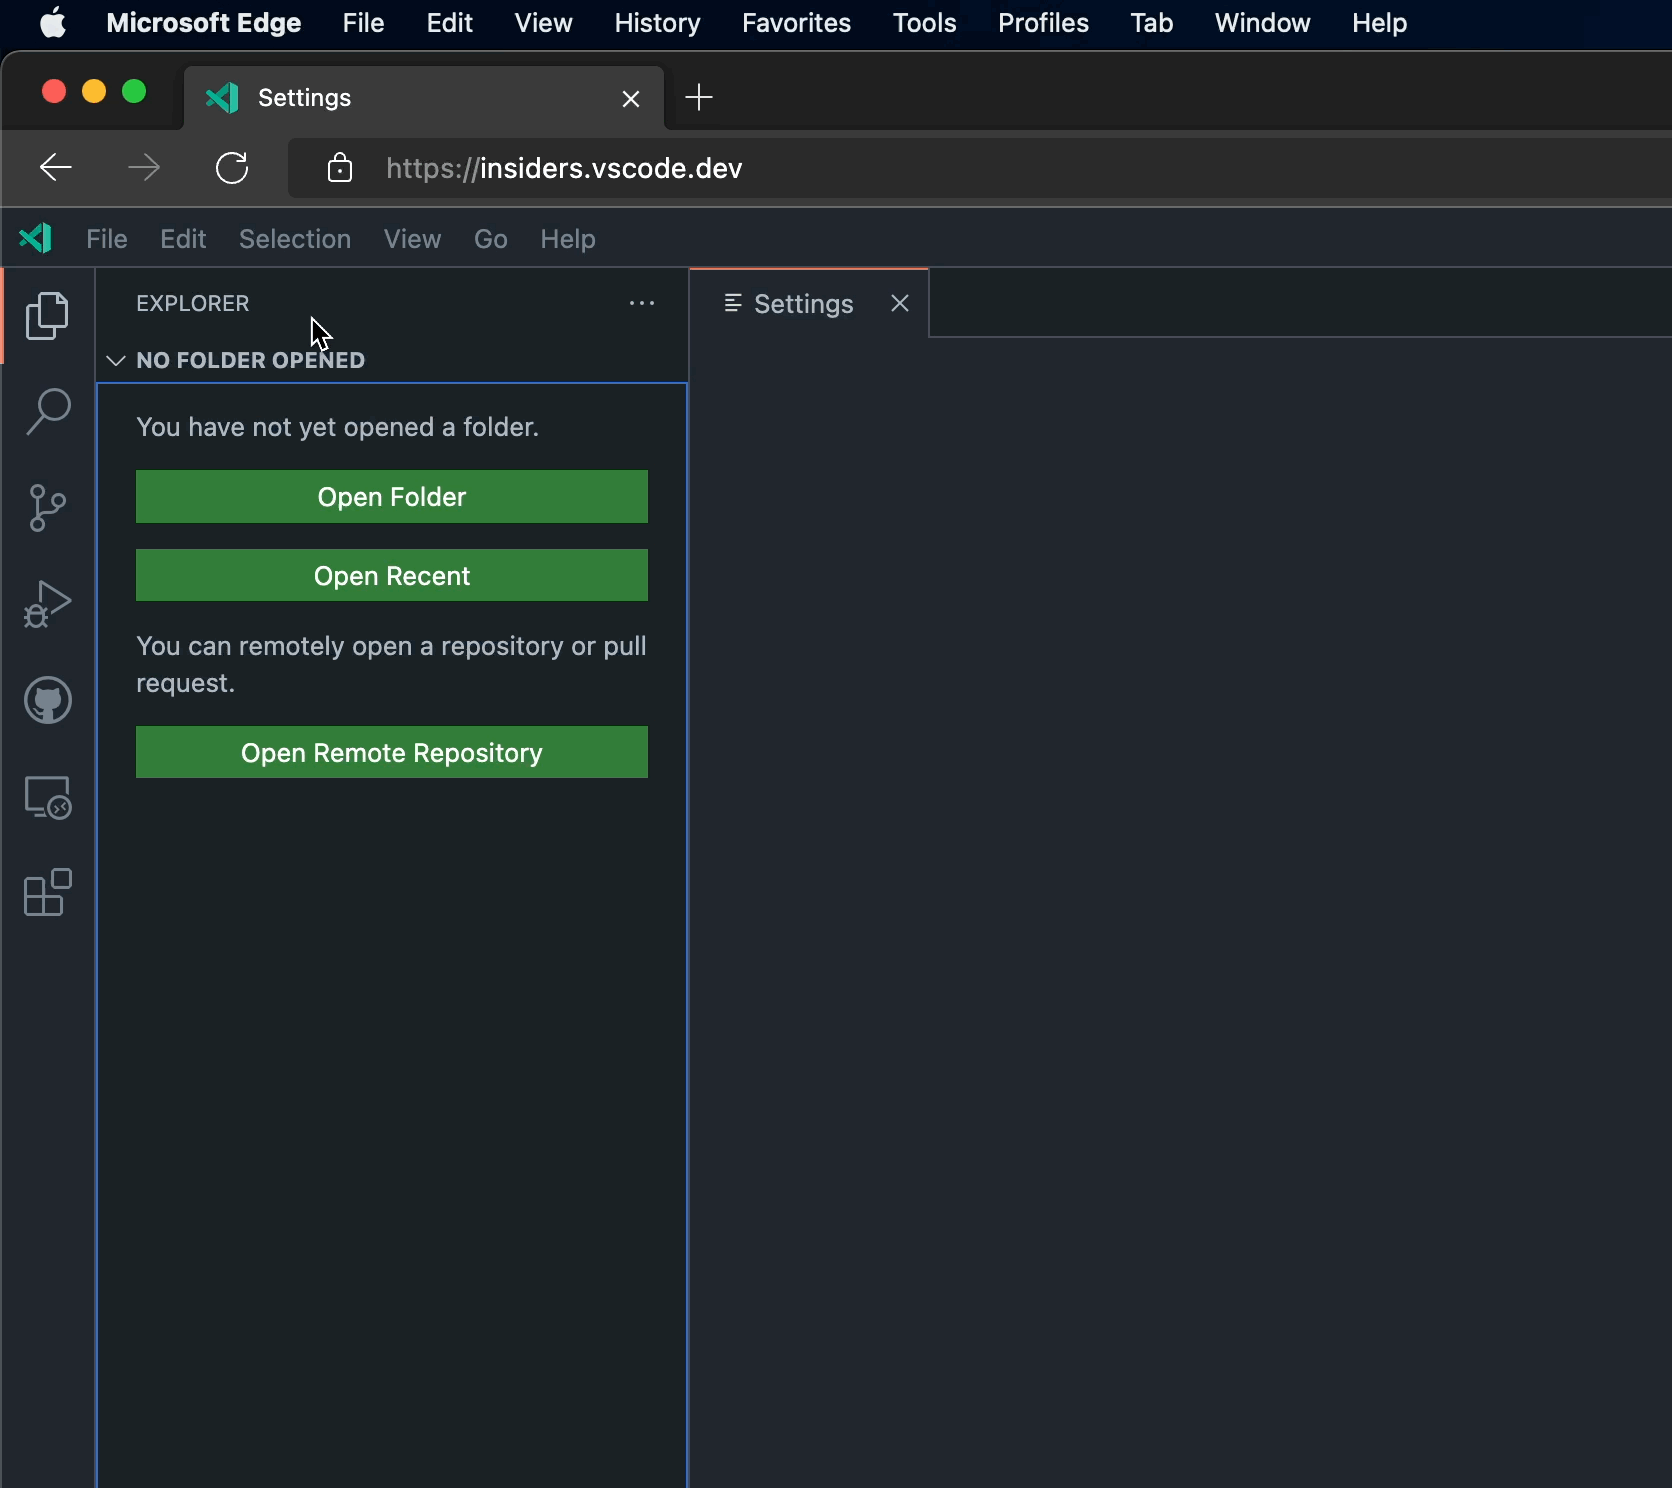The width and height of the screenshot is (1672, 1488).
Task: Close the Settings editor tab
Action: tap(900, 303)
